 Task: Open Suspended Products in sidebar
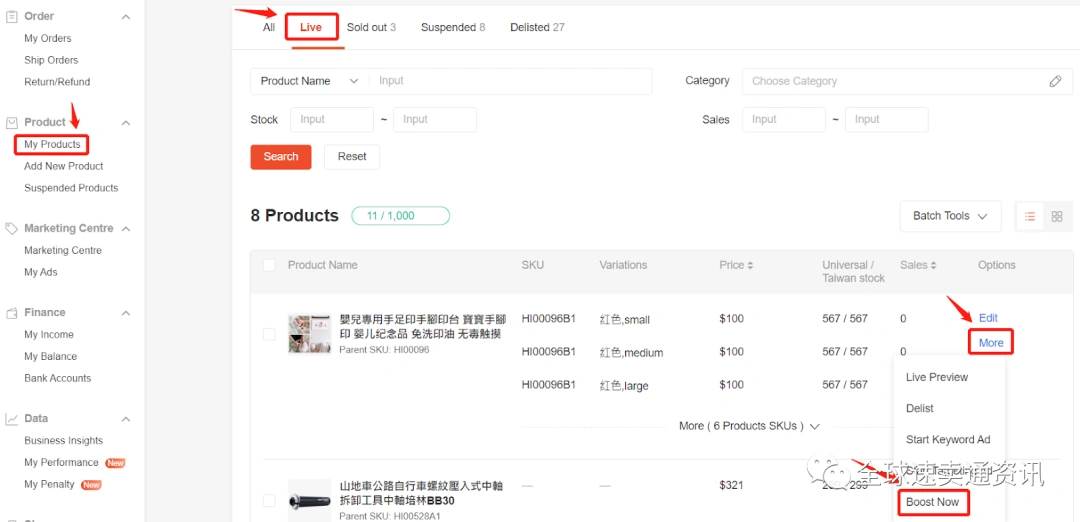[x=71, y=188]
